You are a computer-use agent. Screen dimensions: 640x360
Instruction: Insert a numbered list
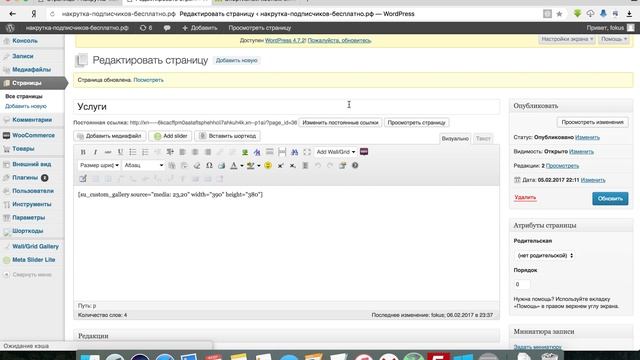(145, 152)
